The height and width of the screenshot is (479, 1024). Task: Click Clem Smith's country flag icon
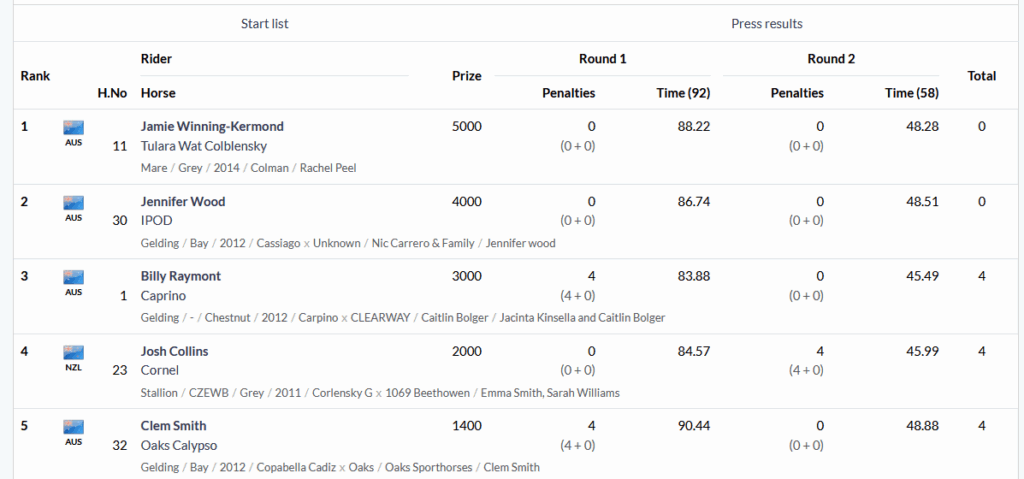click(73, 427)
